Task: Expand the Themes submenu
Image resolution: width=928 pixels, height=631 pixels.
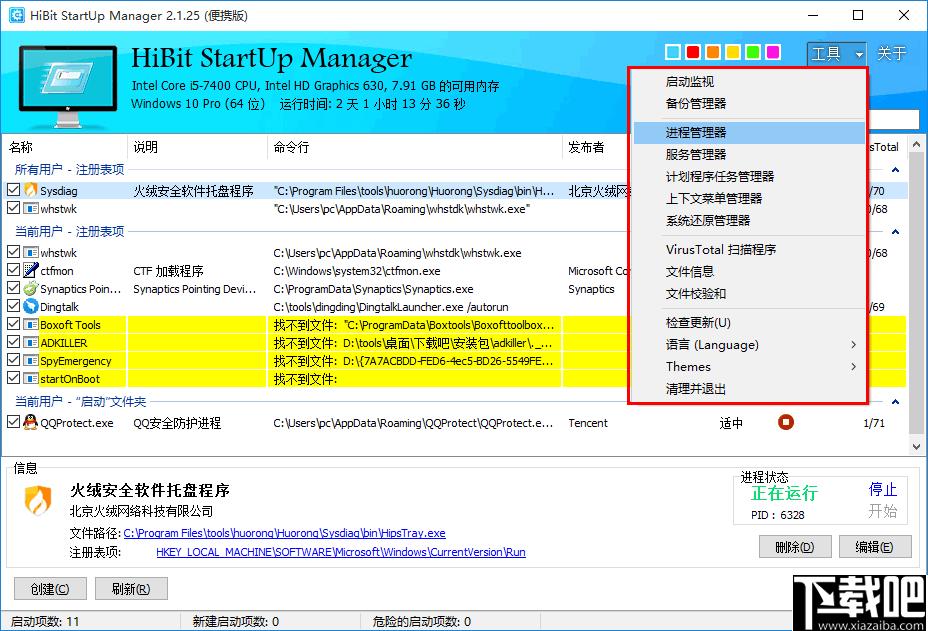Action: pos(748,366)
